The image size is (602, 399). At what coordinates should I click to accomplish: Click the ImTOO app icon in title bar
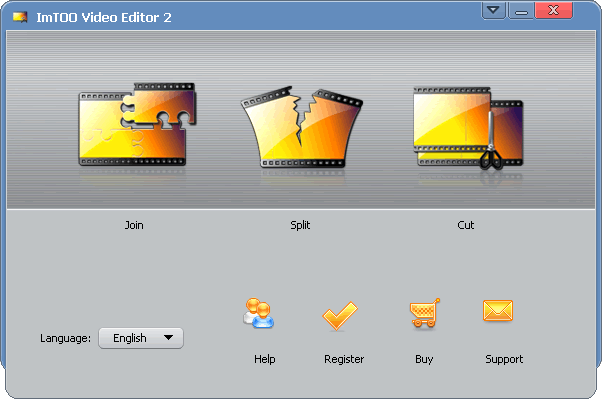20,17
